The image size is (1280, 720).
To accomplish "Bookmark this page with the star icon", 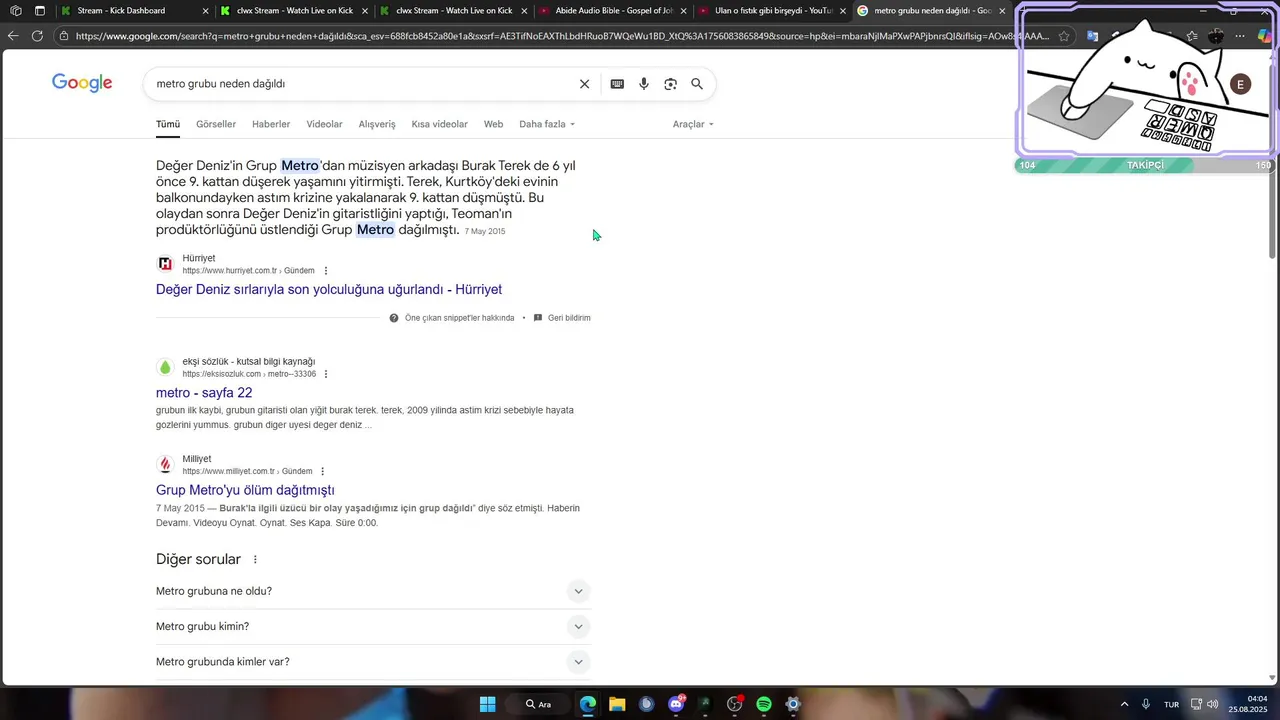I will point(1064,36).
